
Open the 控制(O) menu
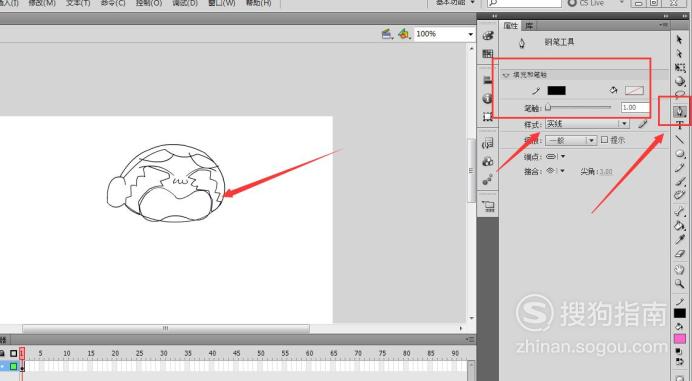(x=149, y=3)
